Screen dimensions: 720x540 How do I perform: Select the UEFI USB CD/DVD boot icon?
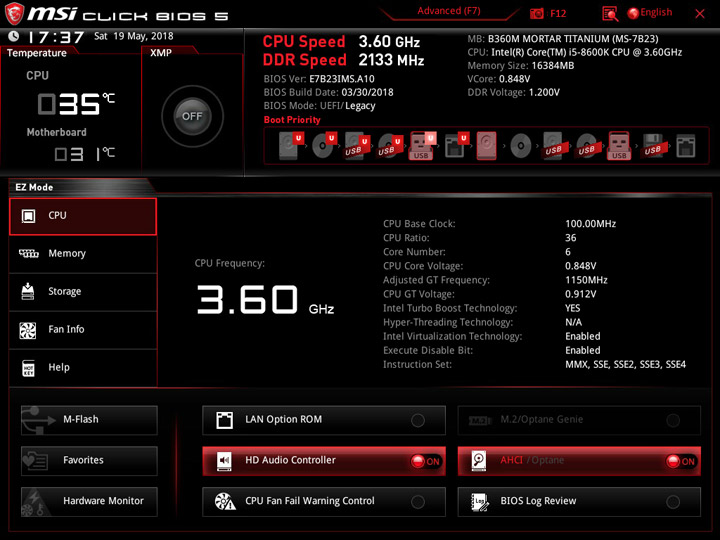[x=390, y=146]
